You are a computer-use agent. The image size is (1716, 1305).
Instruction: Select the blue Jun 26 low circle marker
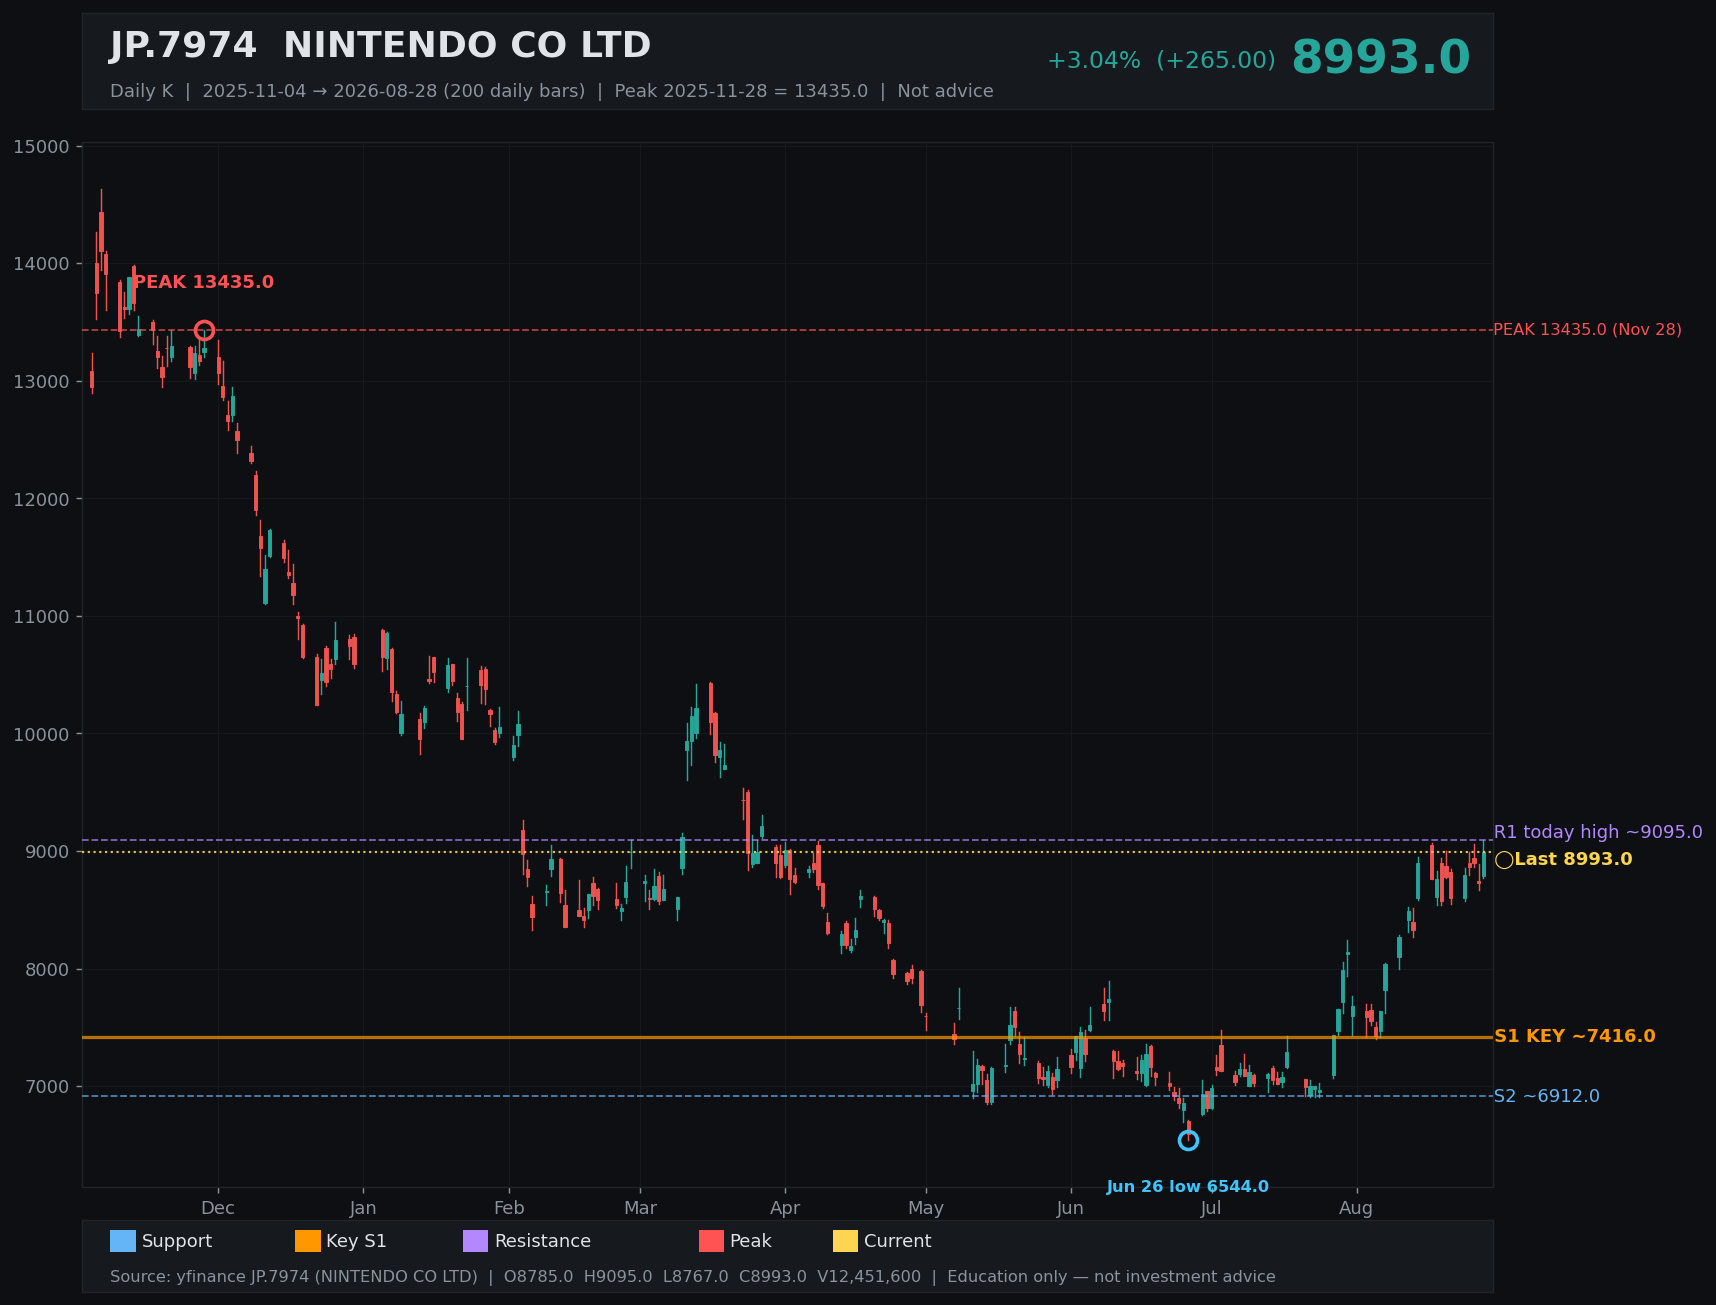click(x=1188, y=1140)
